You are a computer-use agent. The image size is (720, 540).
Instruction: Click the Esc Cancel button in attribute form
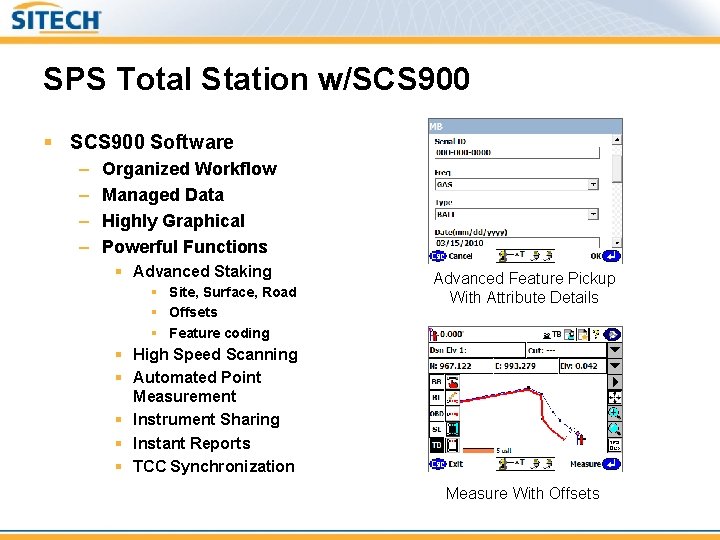point(451,256)
